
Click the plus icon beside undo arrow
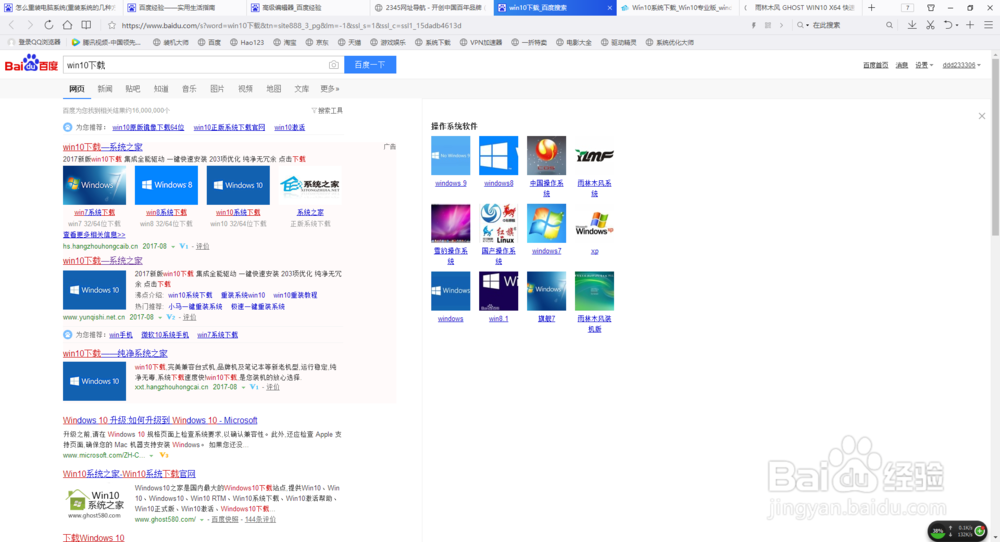(x=969, y=25)
